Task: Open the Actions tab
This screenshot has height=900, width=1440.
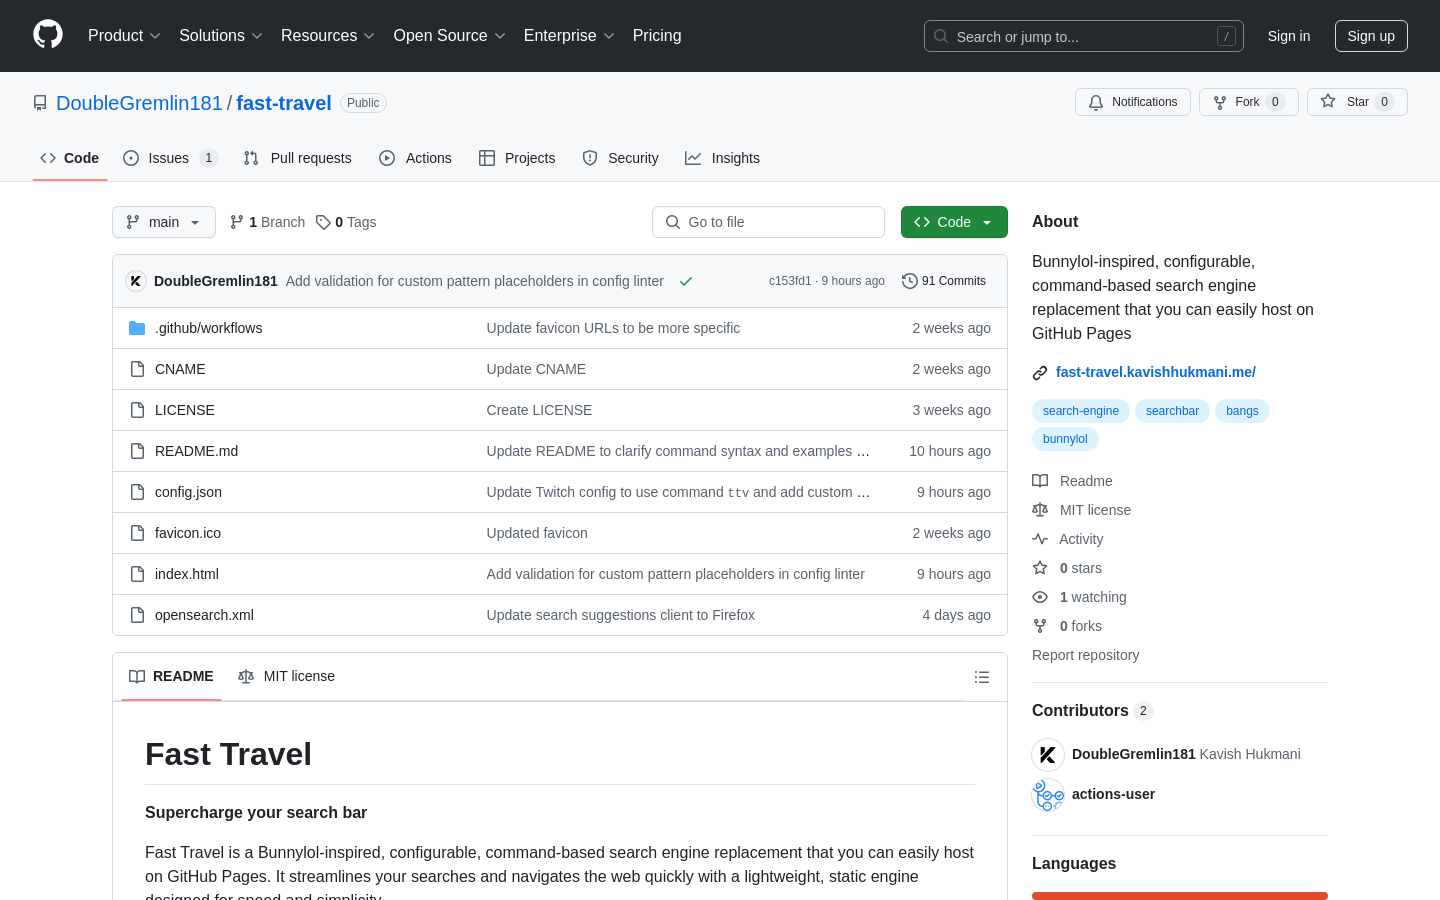Action: point(415,158)
